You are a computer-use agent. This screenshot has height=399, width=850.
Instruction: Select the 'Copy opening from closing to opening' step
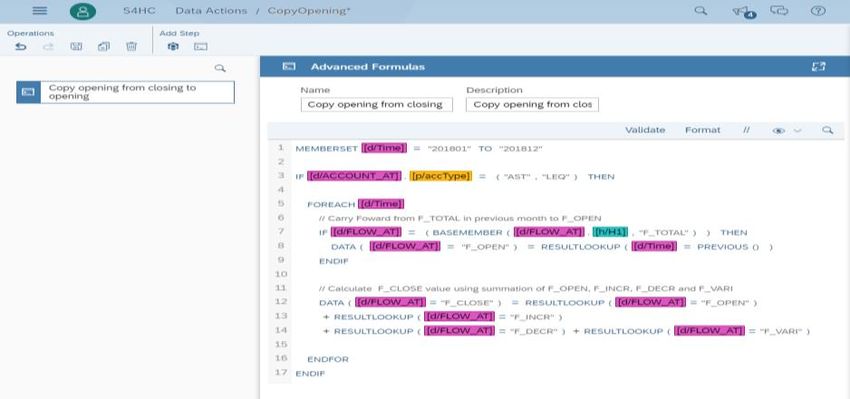tap(125, 92)
